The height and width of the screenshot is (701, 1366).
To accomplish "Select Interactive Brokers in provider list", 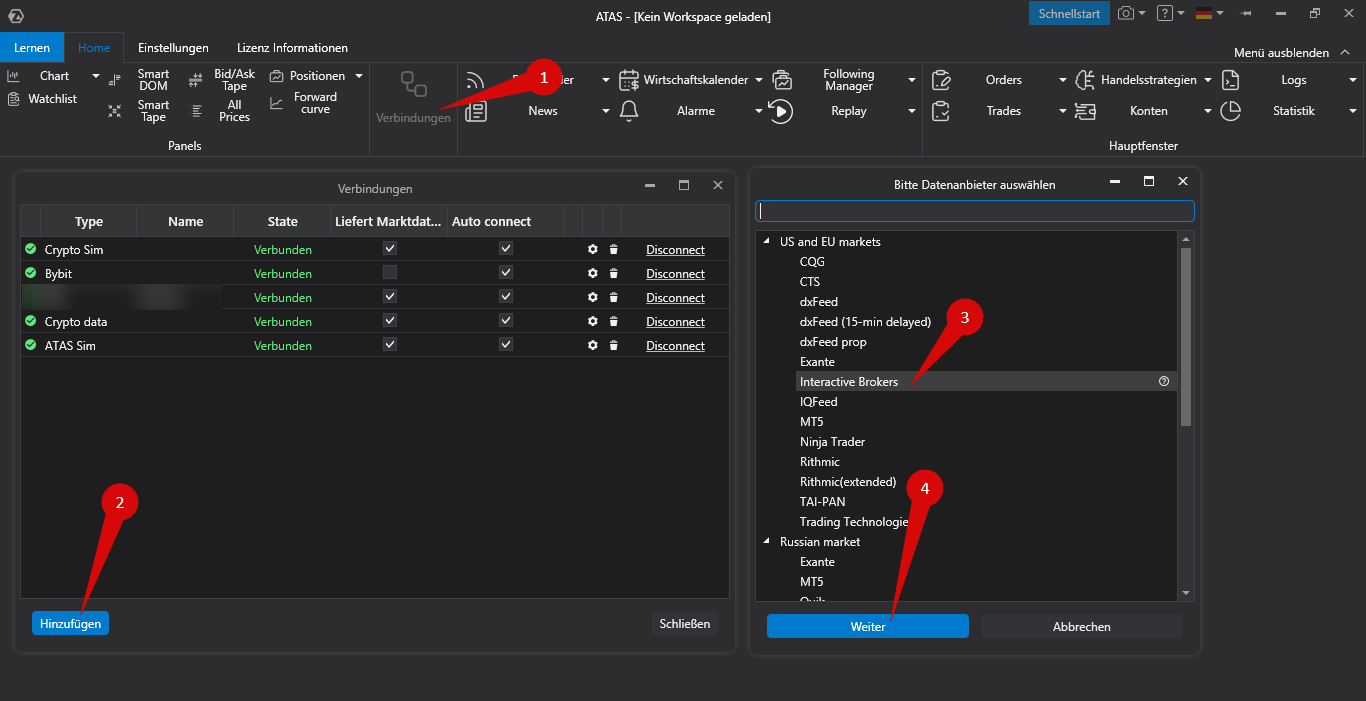I will point(986,381).
